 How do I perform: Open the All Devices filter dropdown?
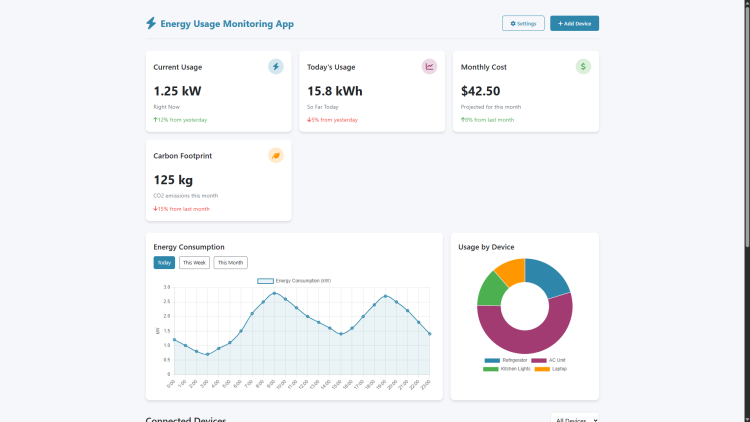pyautogui.click(x=574, y=419)
